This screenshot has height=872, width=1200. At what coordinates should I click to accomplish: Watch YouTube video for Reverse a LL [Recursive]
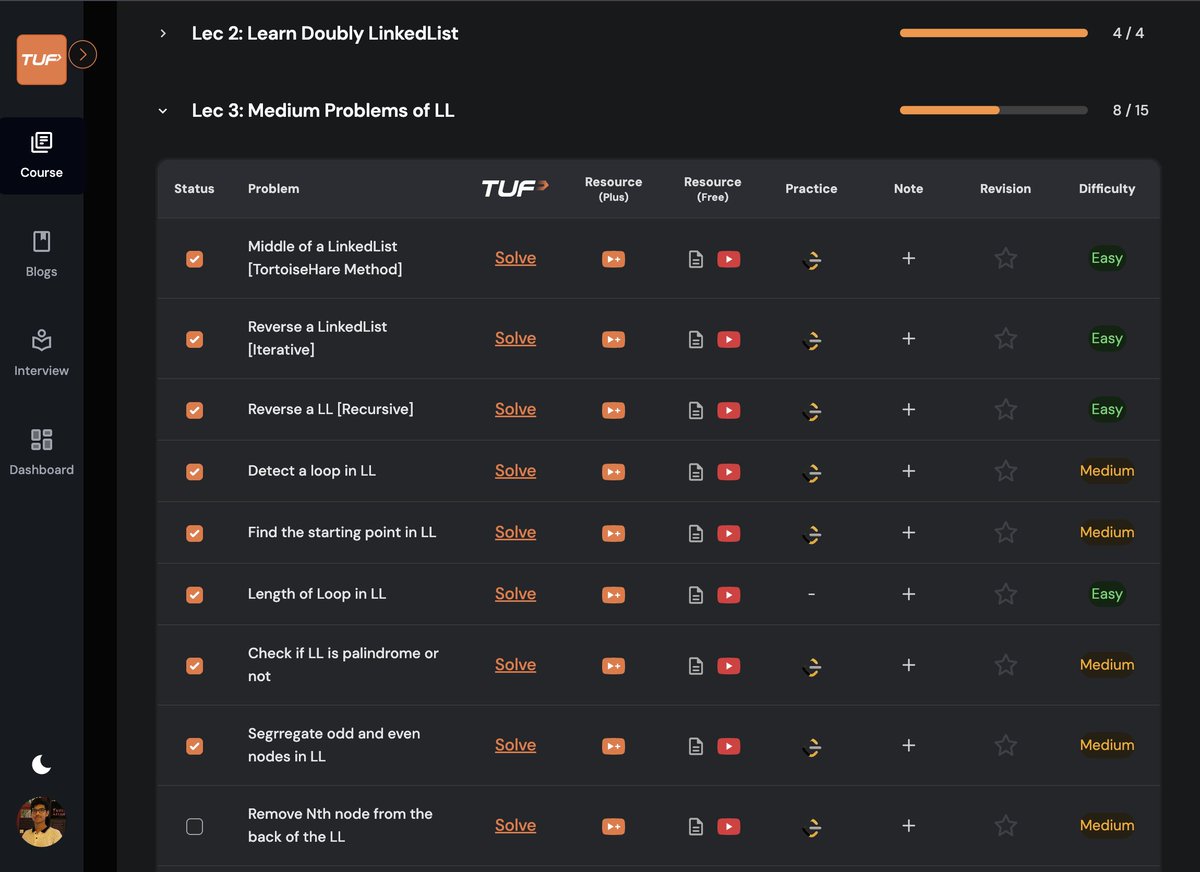point(729,410)
